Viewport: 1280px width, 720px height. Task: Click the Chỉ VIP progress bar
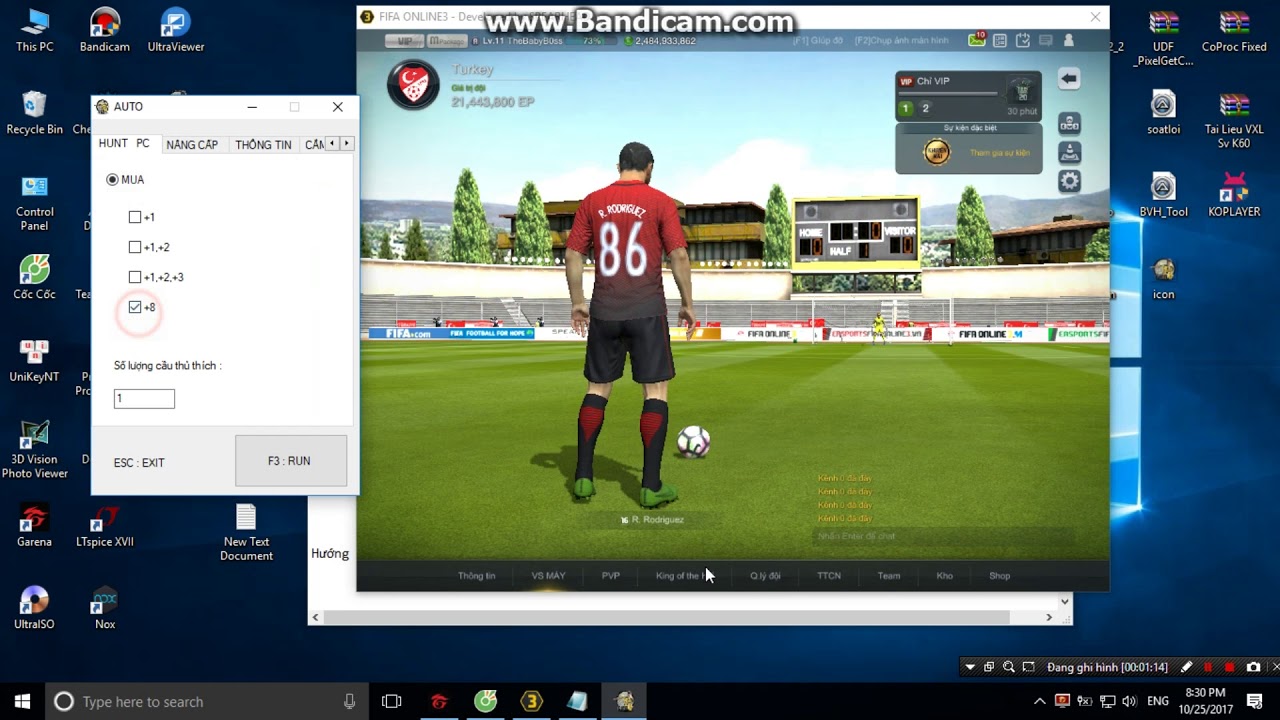(947, 94)
